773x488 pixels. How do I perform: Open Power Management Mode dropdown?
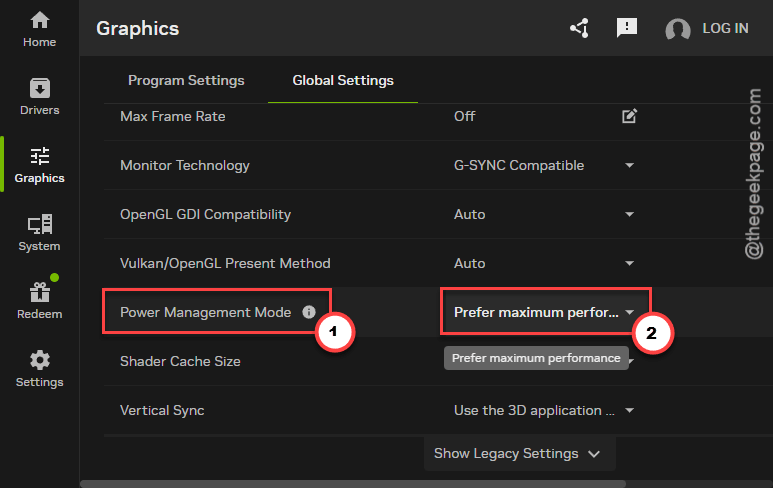coord(544,312)
